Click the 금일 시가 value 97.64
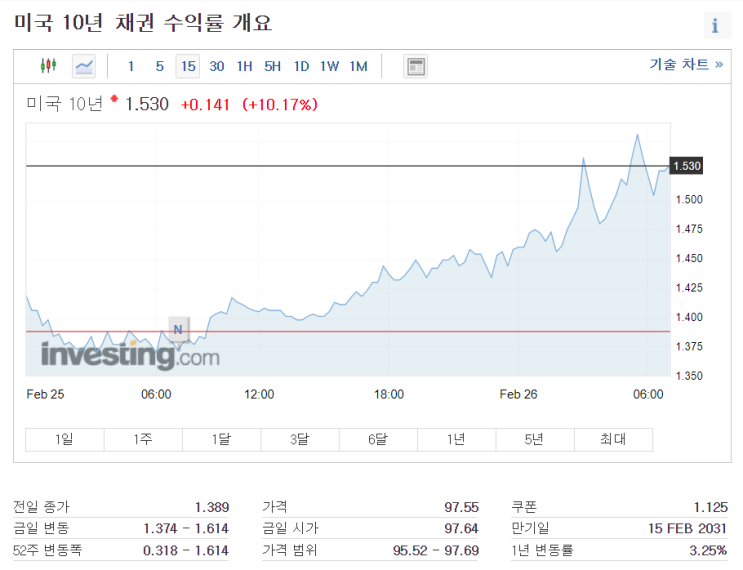 pos(462,528)
